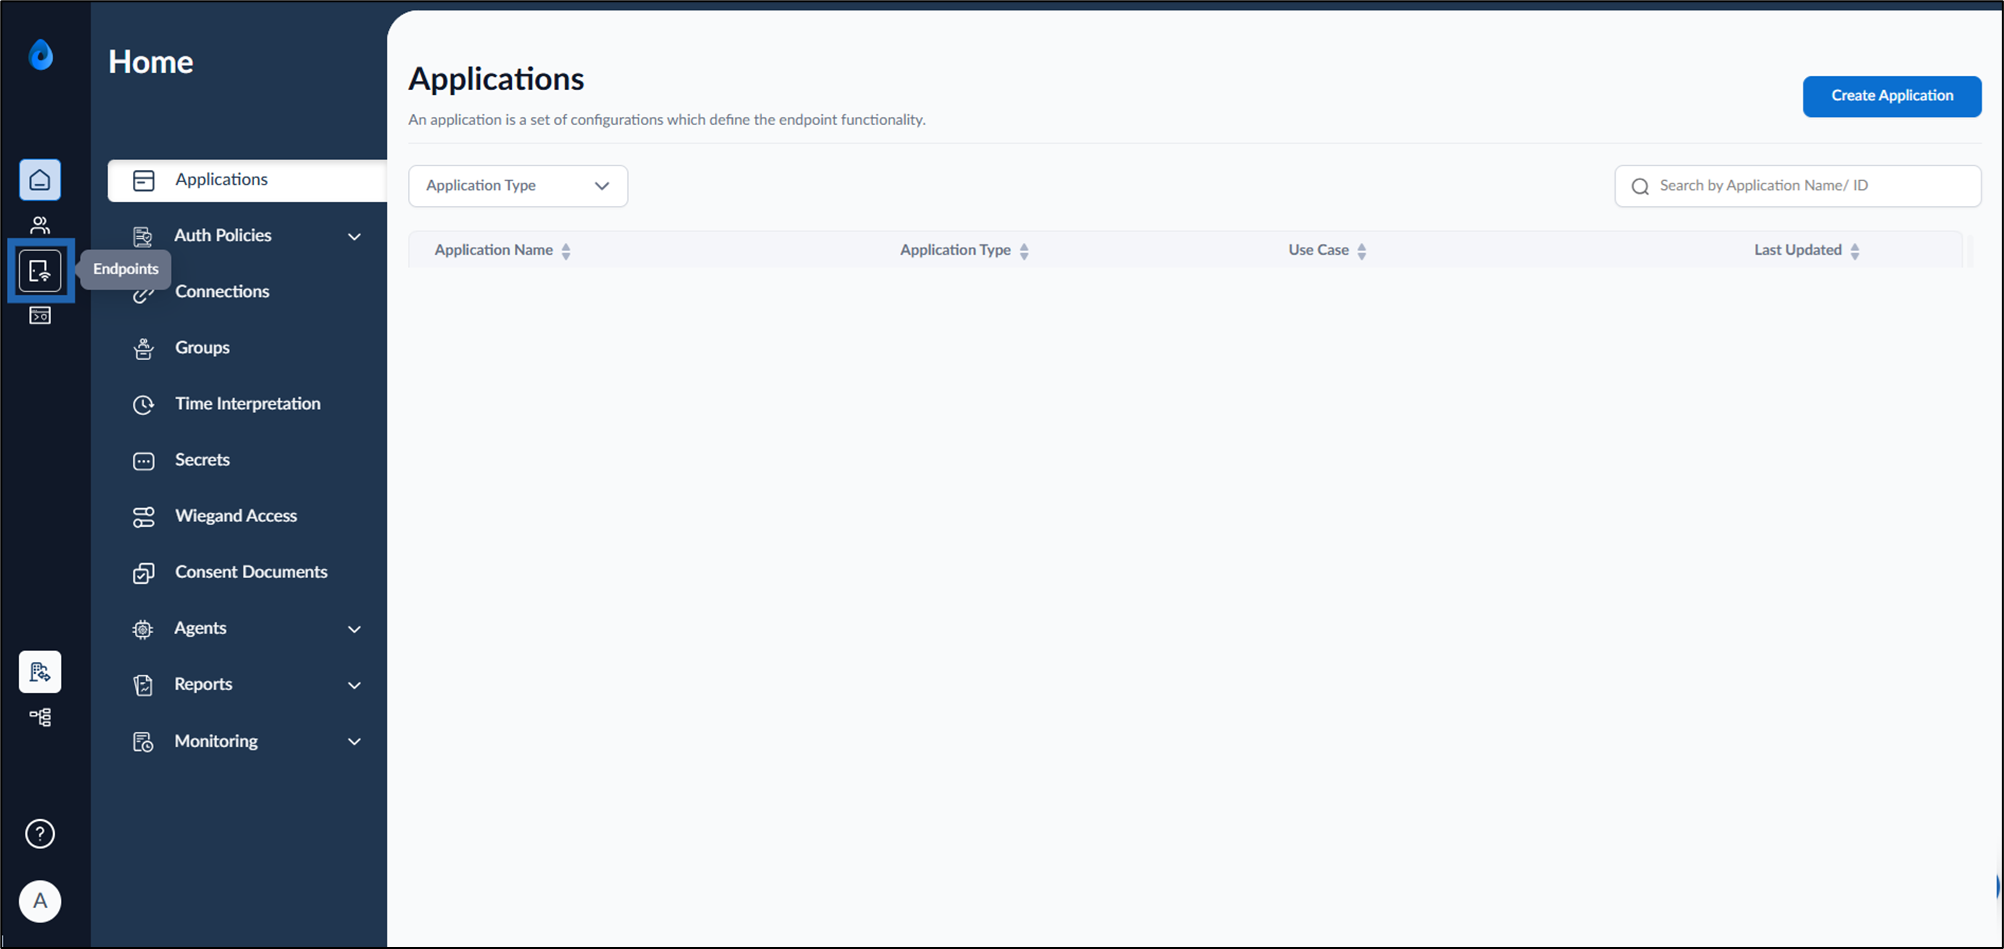This screenshot has height=949, width=2004.
Task: Sort by Last Updated column arrows
Action: 1855,251
